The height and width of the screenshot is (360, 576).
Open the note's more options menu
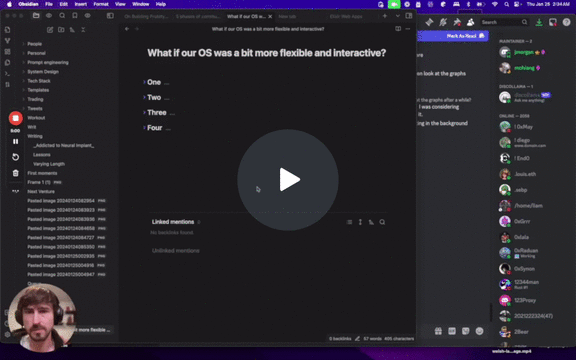408,29
